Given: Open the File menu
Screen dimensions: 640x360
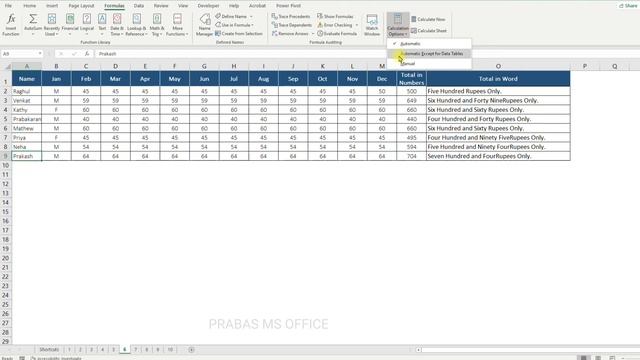Looking at the screenshot, I should pos(8,6).
